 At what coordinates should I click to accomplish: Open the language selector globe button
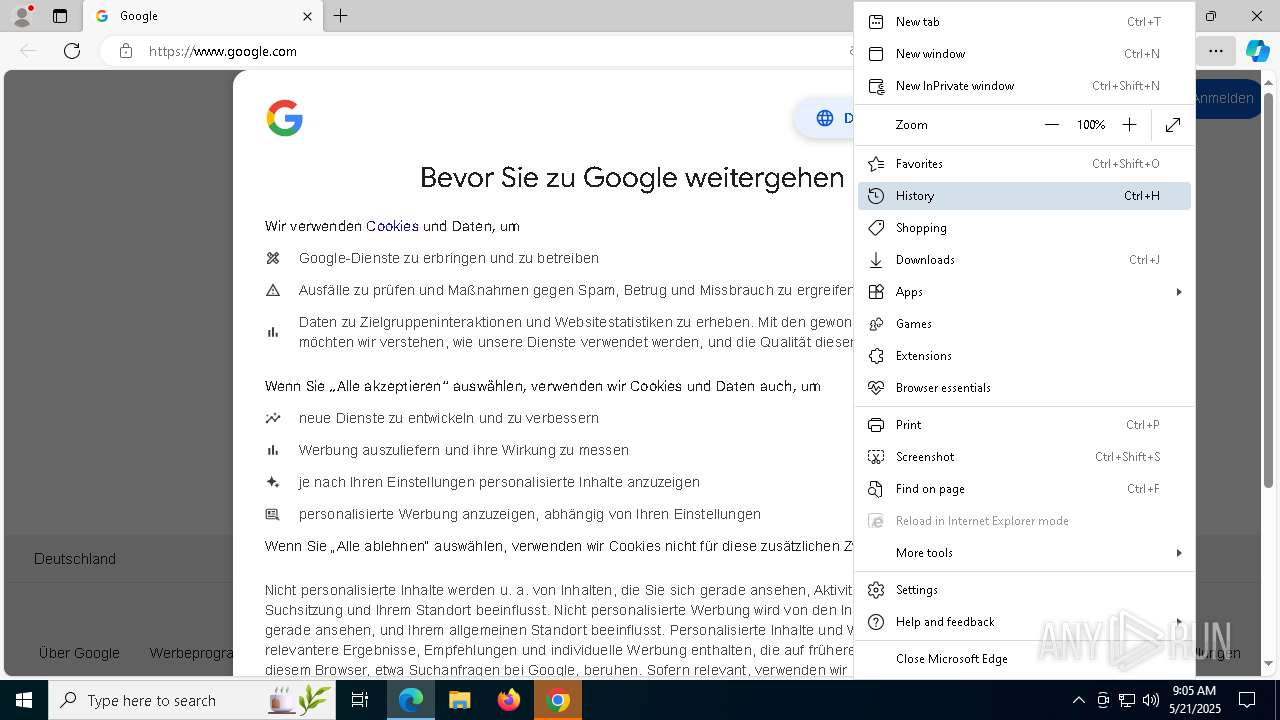[x=825, y=118]
